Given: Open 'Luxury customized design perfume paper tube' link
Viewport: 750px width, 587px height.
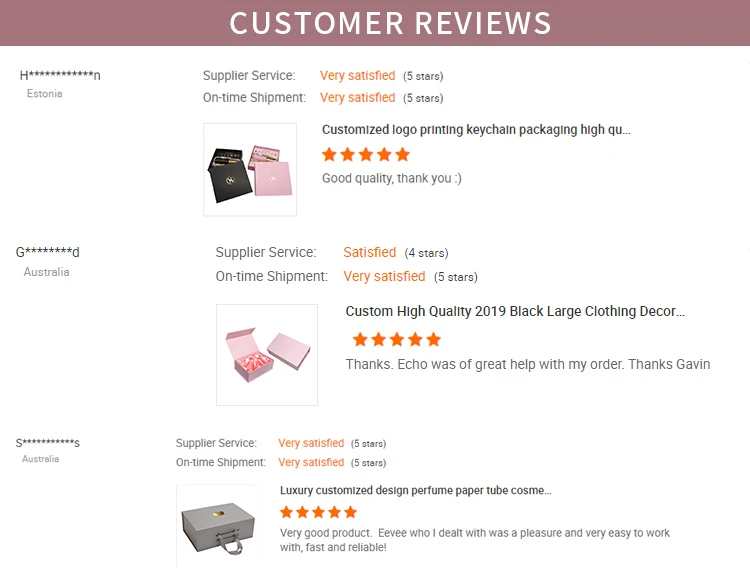Looking at the screenshot, I should 415,491.
